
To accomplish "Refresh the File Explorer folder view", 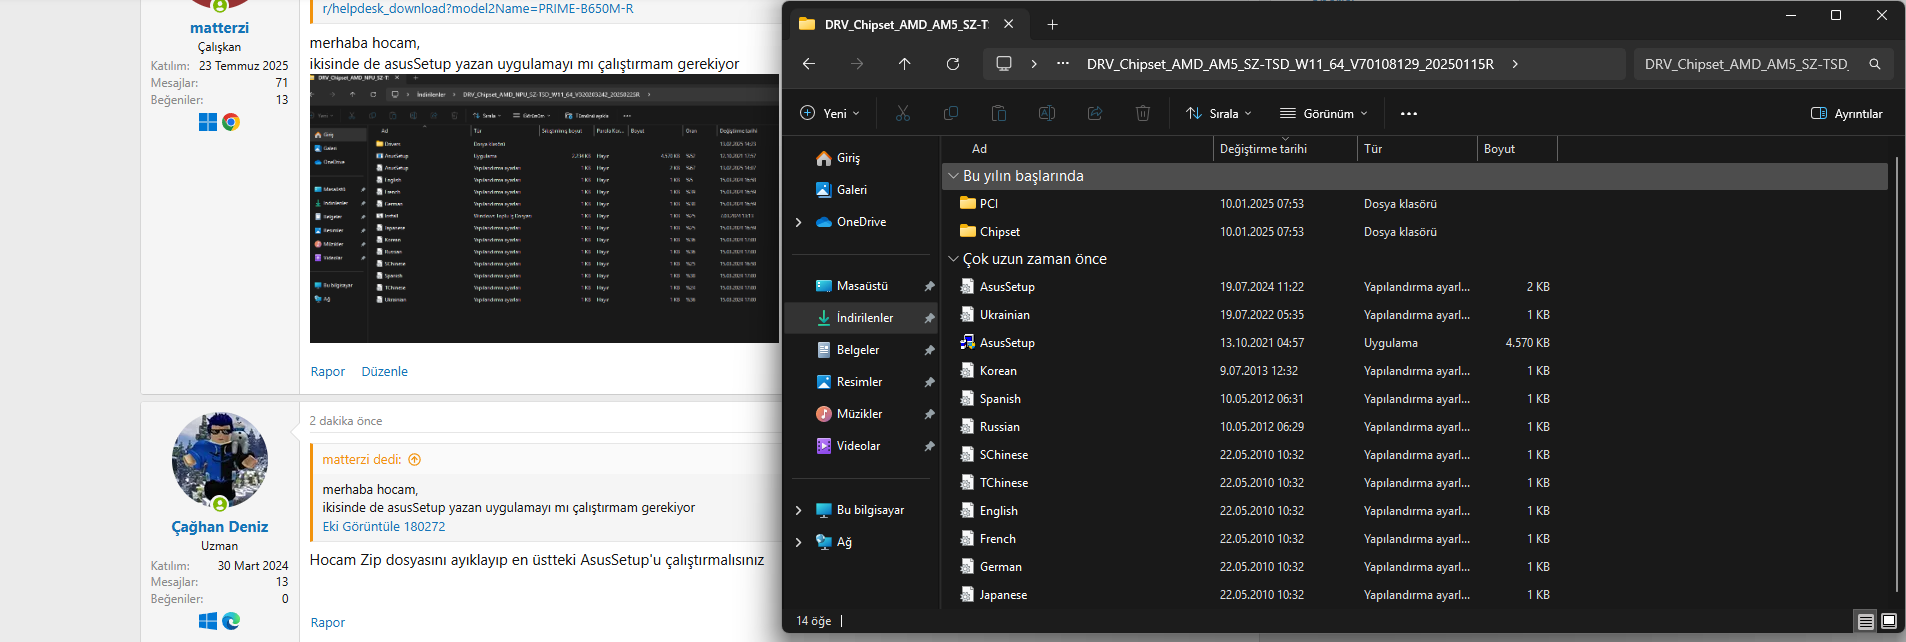I will point(953,64).
